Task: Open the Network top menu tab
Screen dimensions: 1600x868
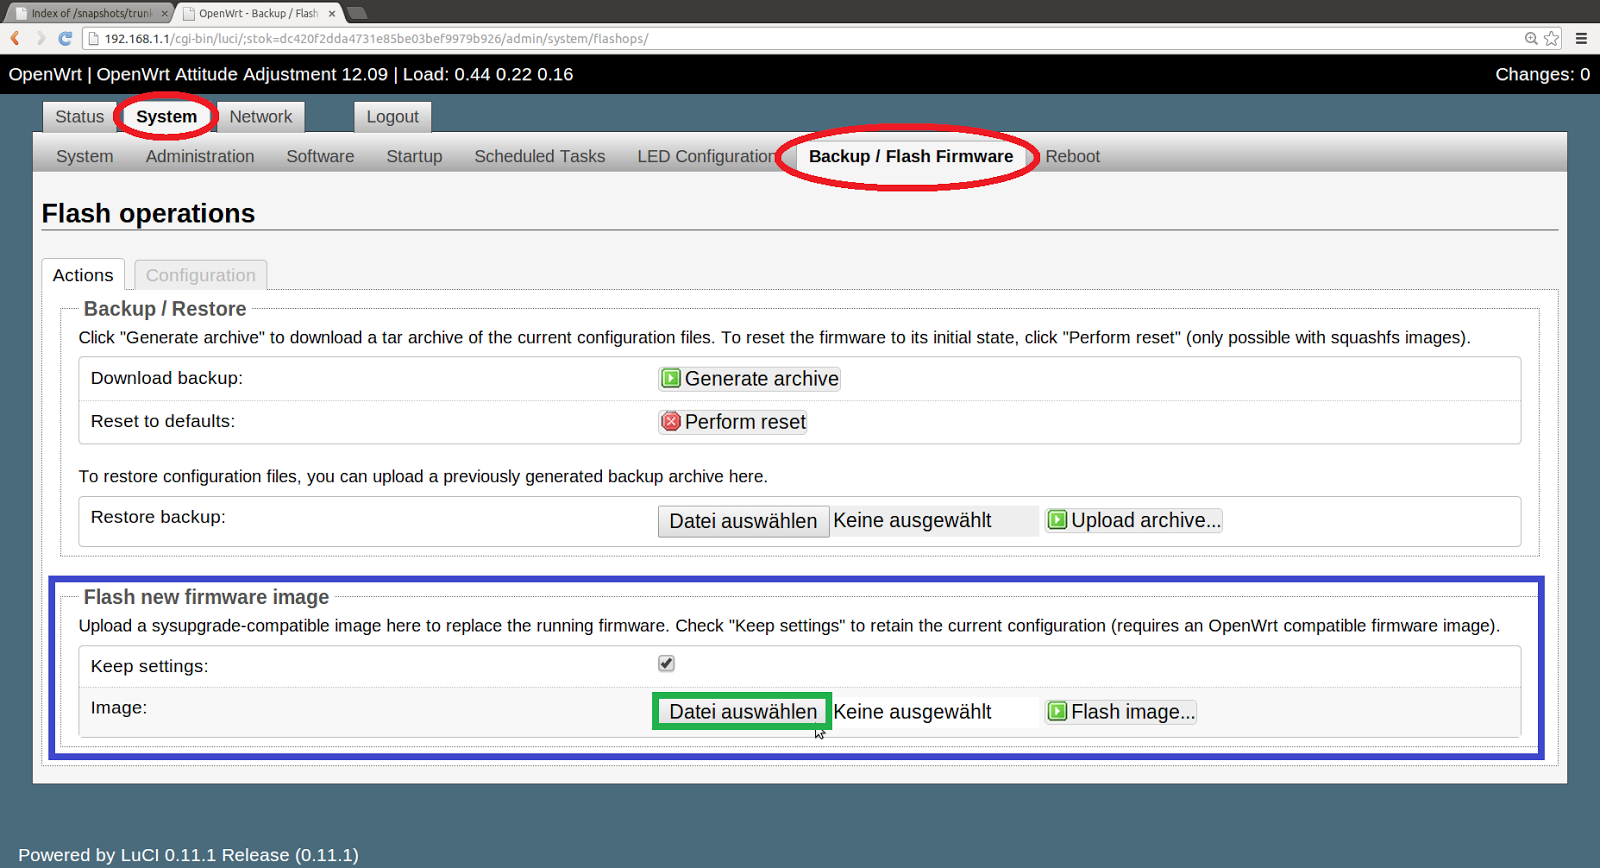Action: pyautogui.click(x=260, y=117)
